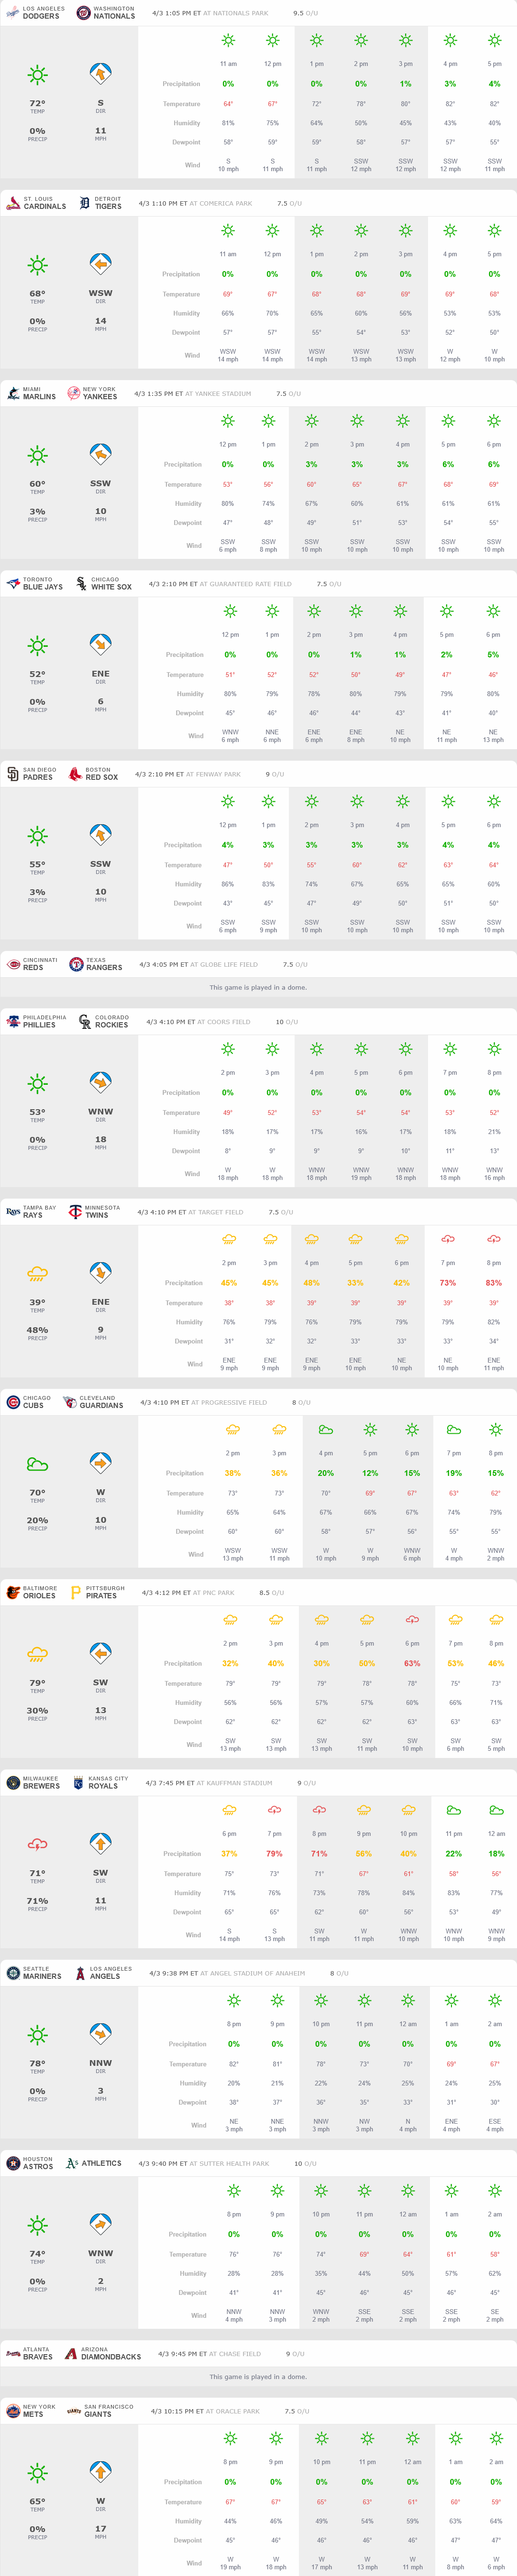Open the New York Yankees team link
The image size is (517, 2576).
pos(99,397)
